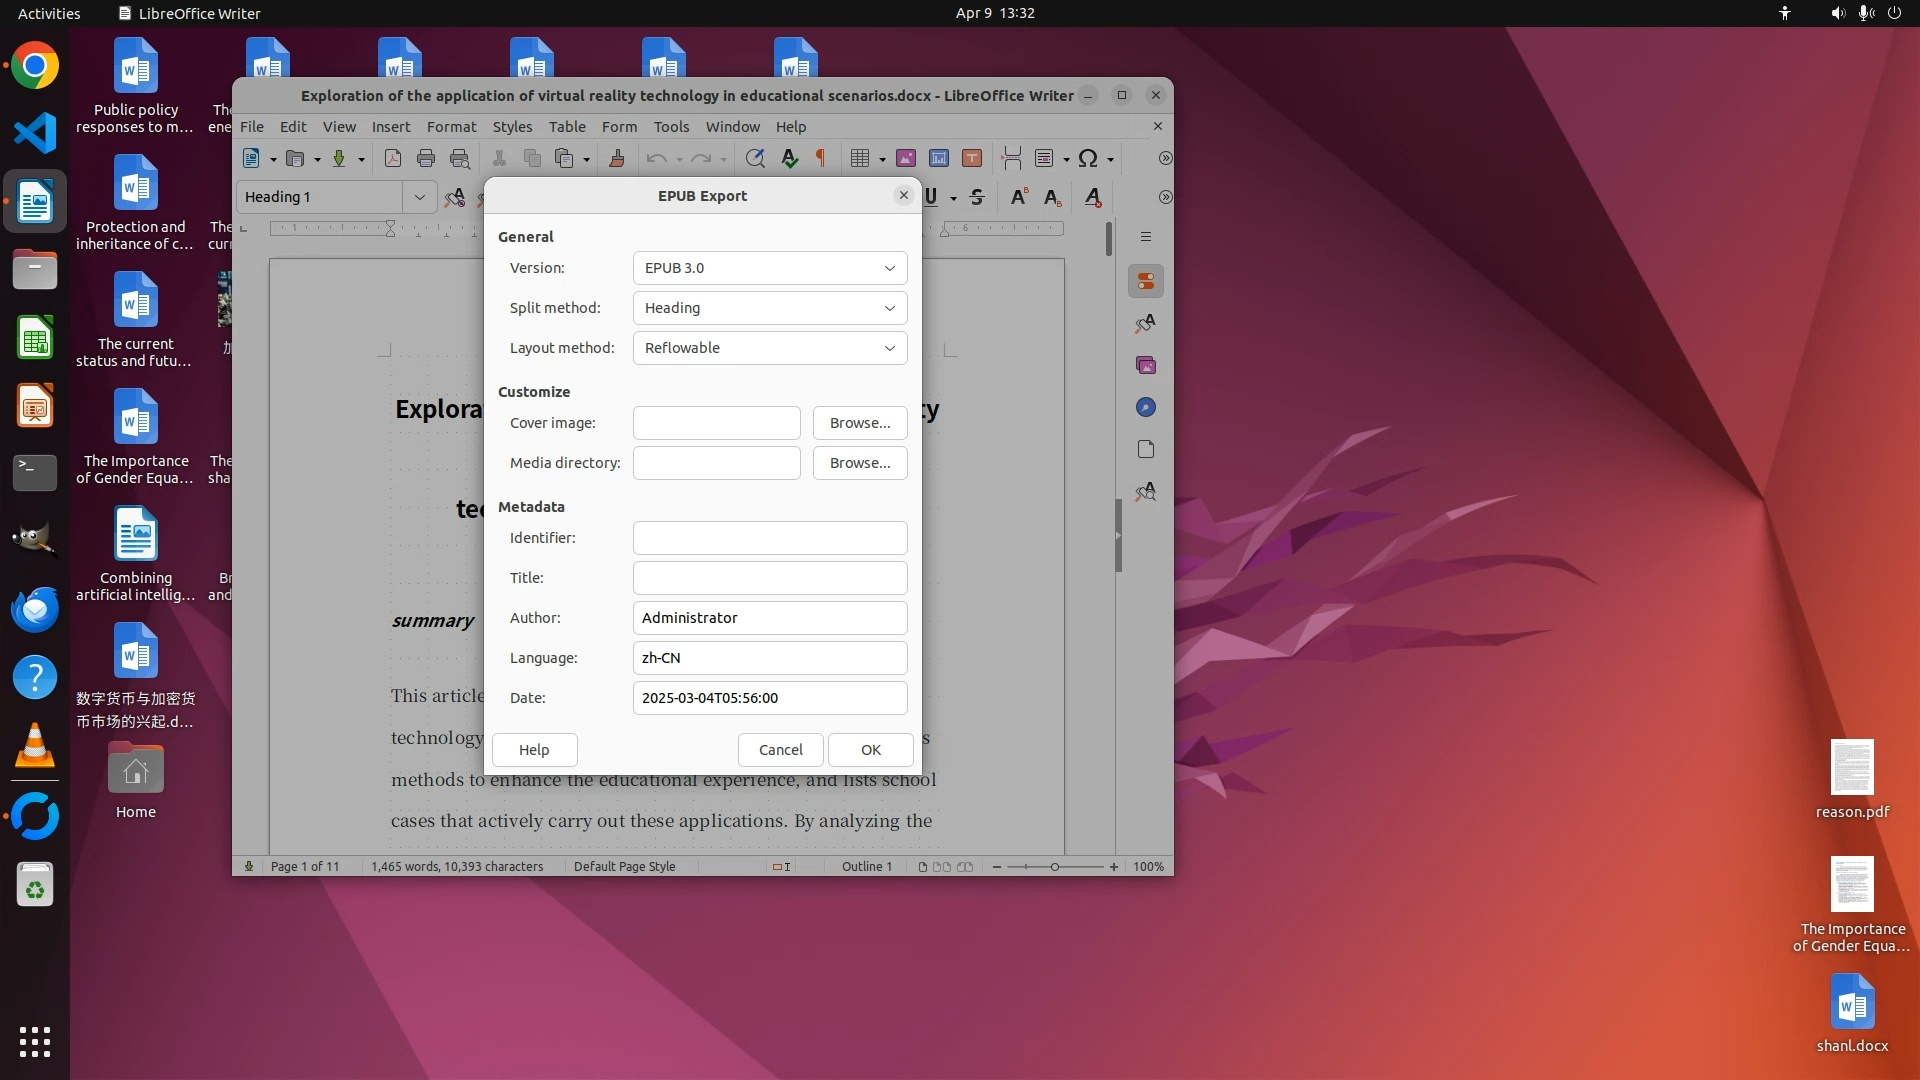Open the sidebar Properties panel icon
The height and width of the screenshot is (1080, 1920).
pos(1146,281)
